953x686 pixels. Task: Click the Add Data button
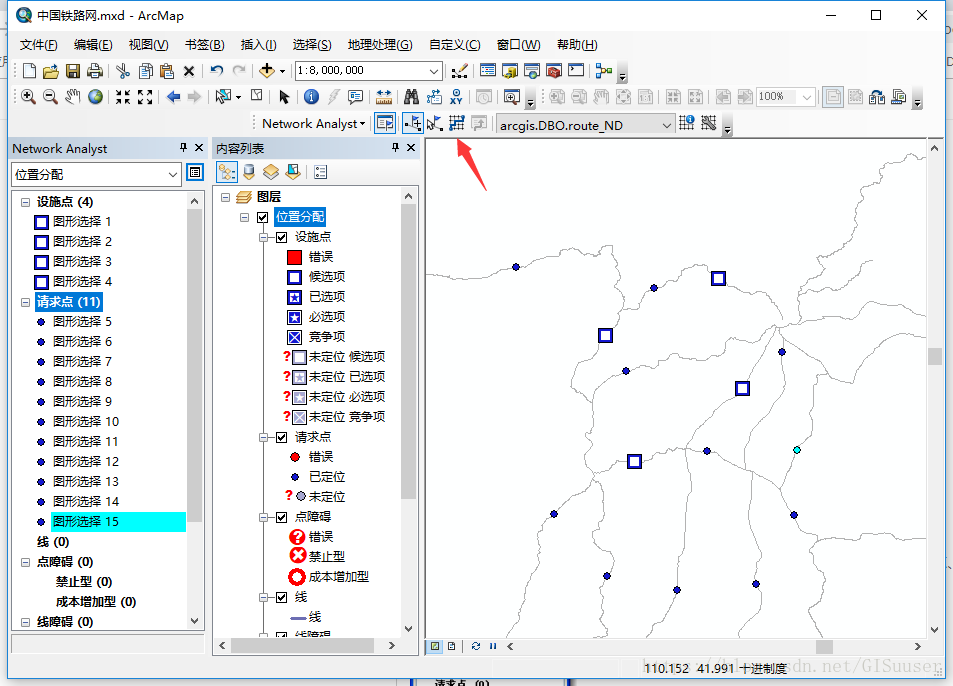267,70
